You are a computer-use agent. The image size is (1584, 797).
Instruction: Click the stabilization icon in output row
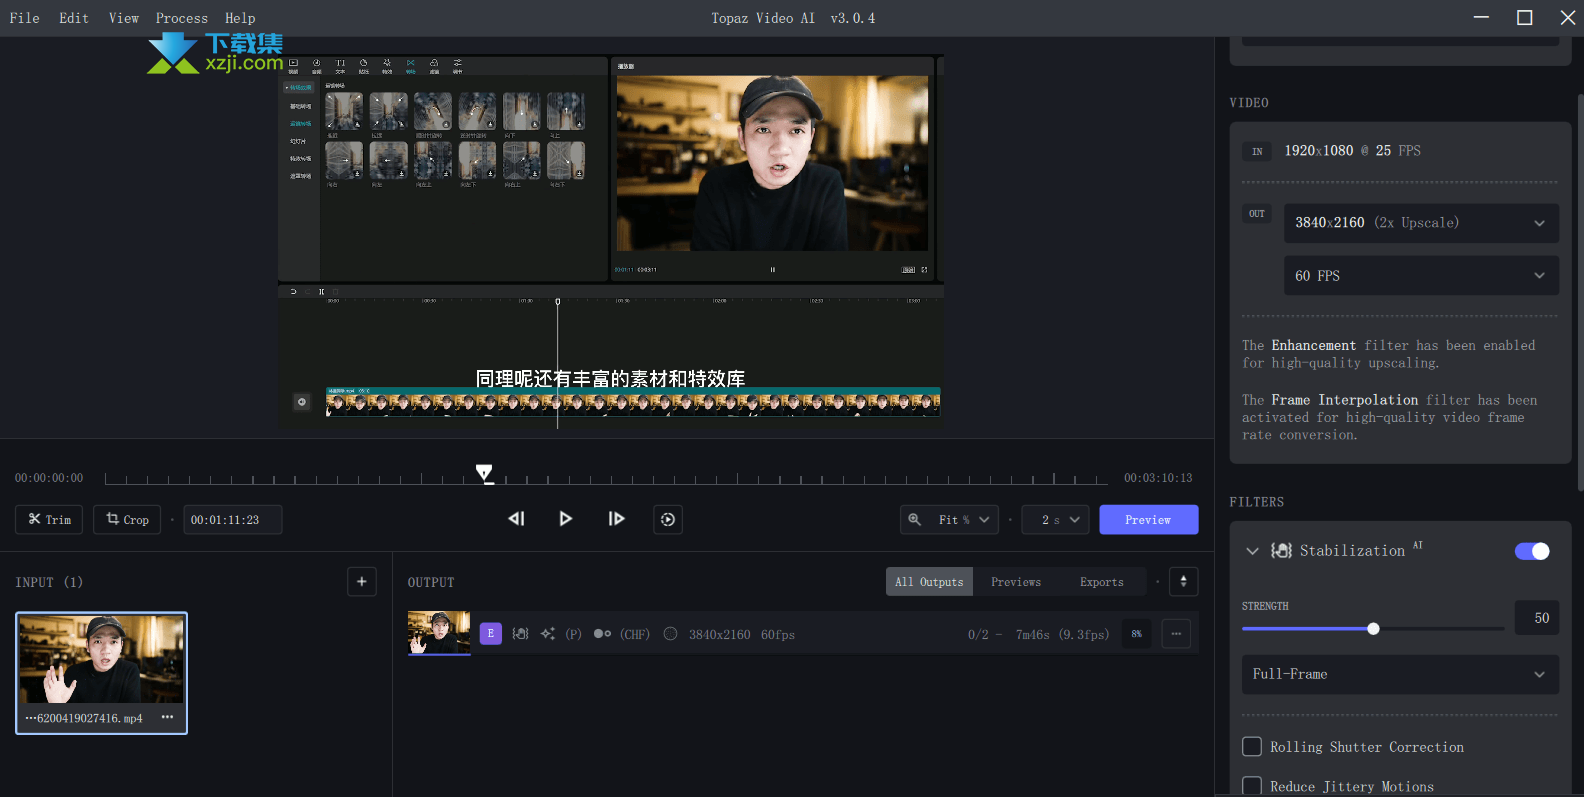520,634
